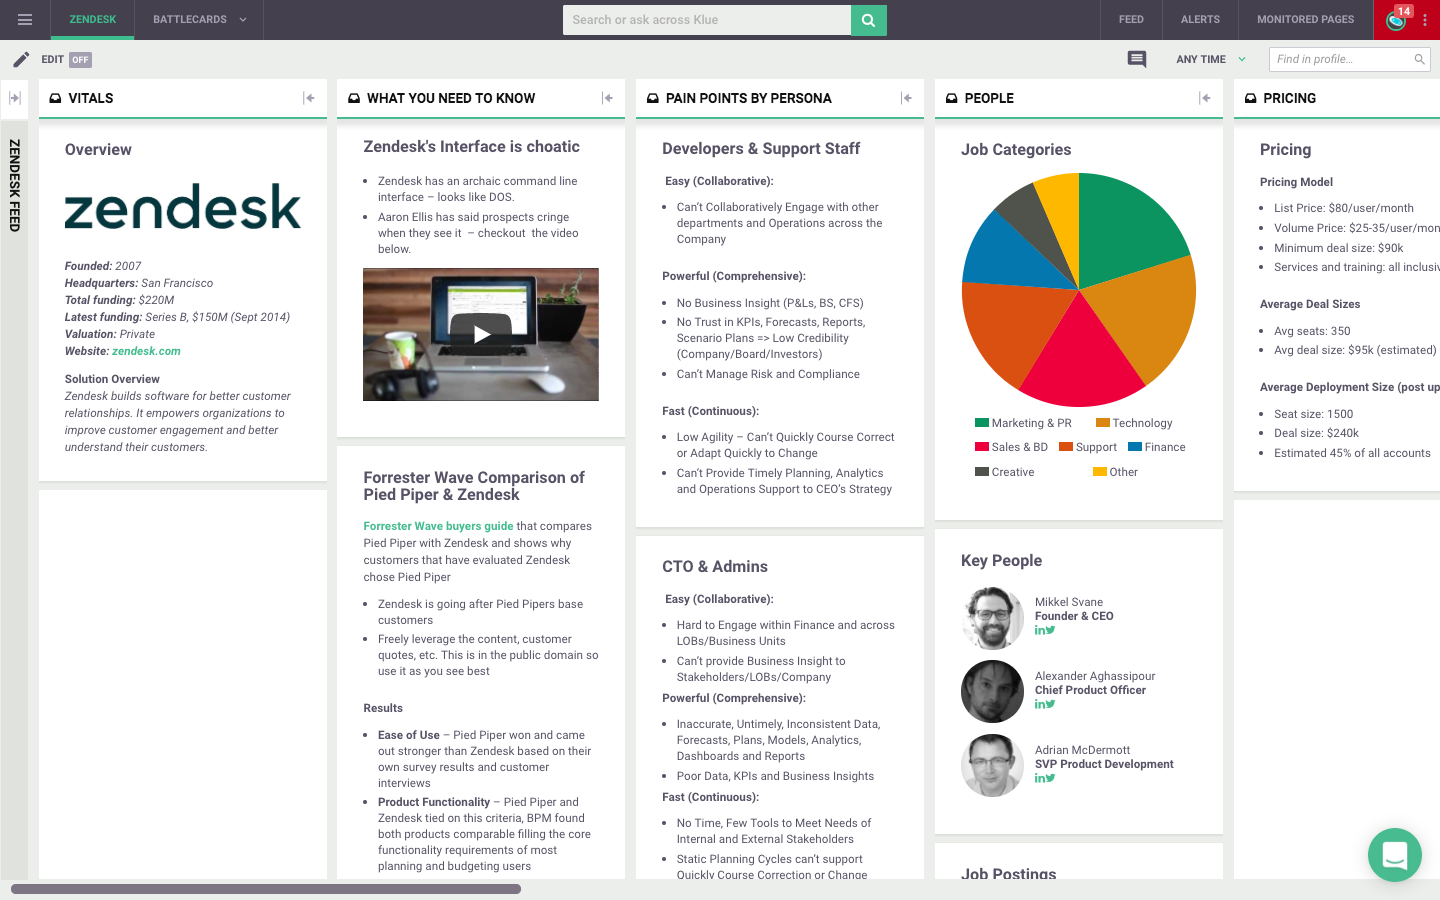
Task: Open Alerts
Action: (x=1200, y=19)
